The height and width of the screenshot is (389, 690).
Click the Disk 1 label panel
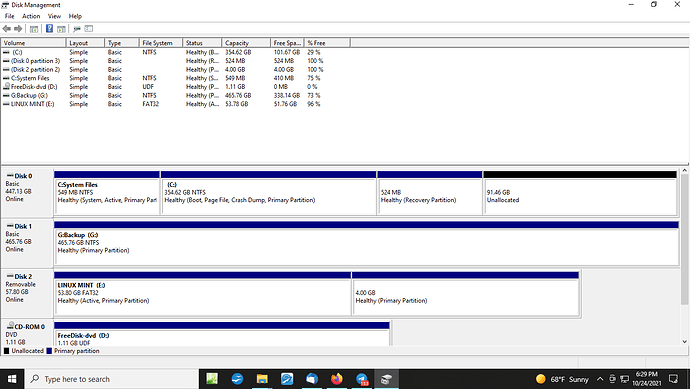click(x=27, y=243)
